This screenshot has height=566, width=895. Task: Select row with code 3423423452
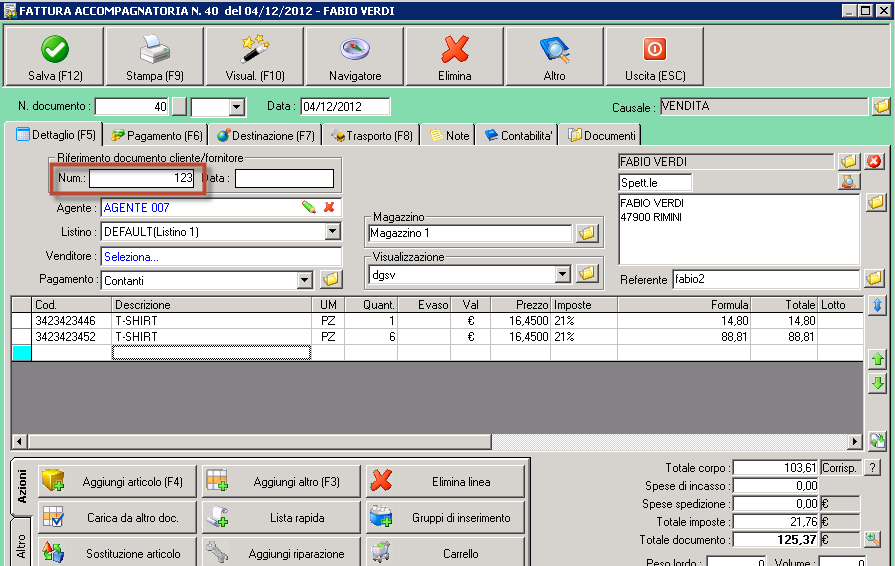click(437, 337)
